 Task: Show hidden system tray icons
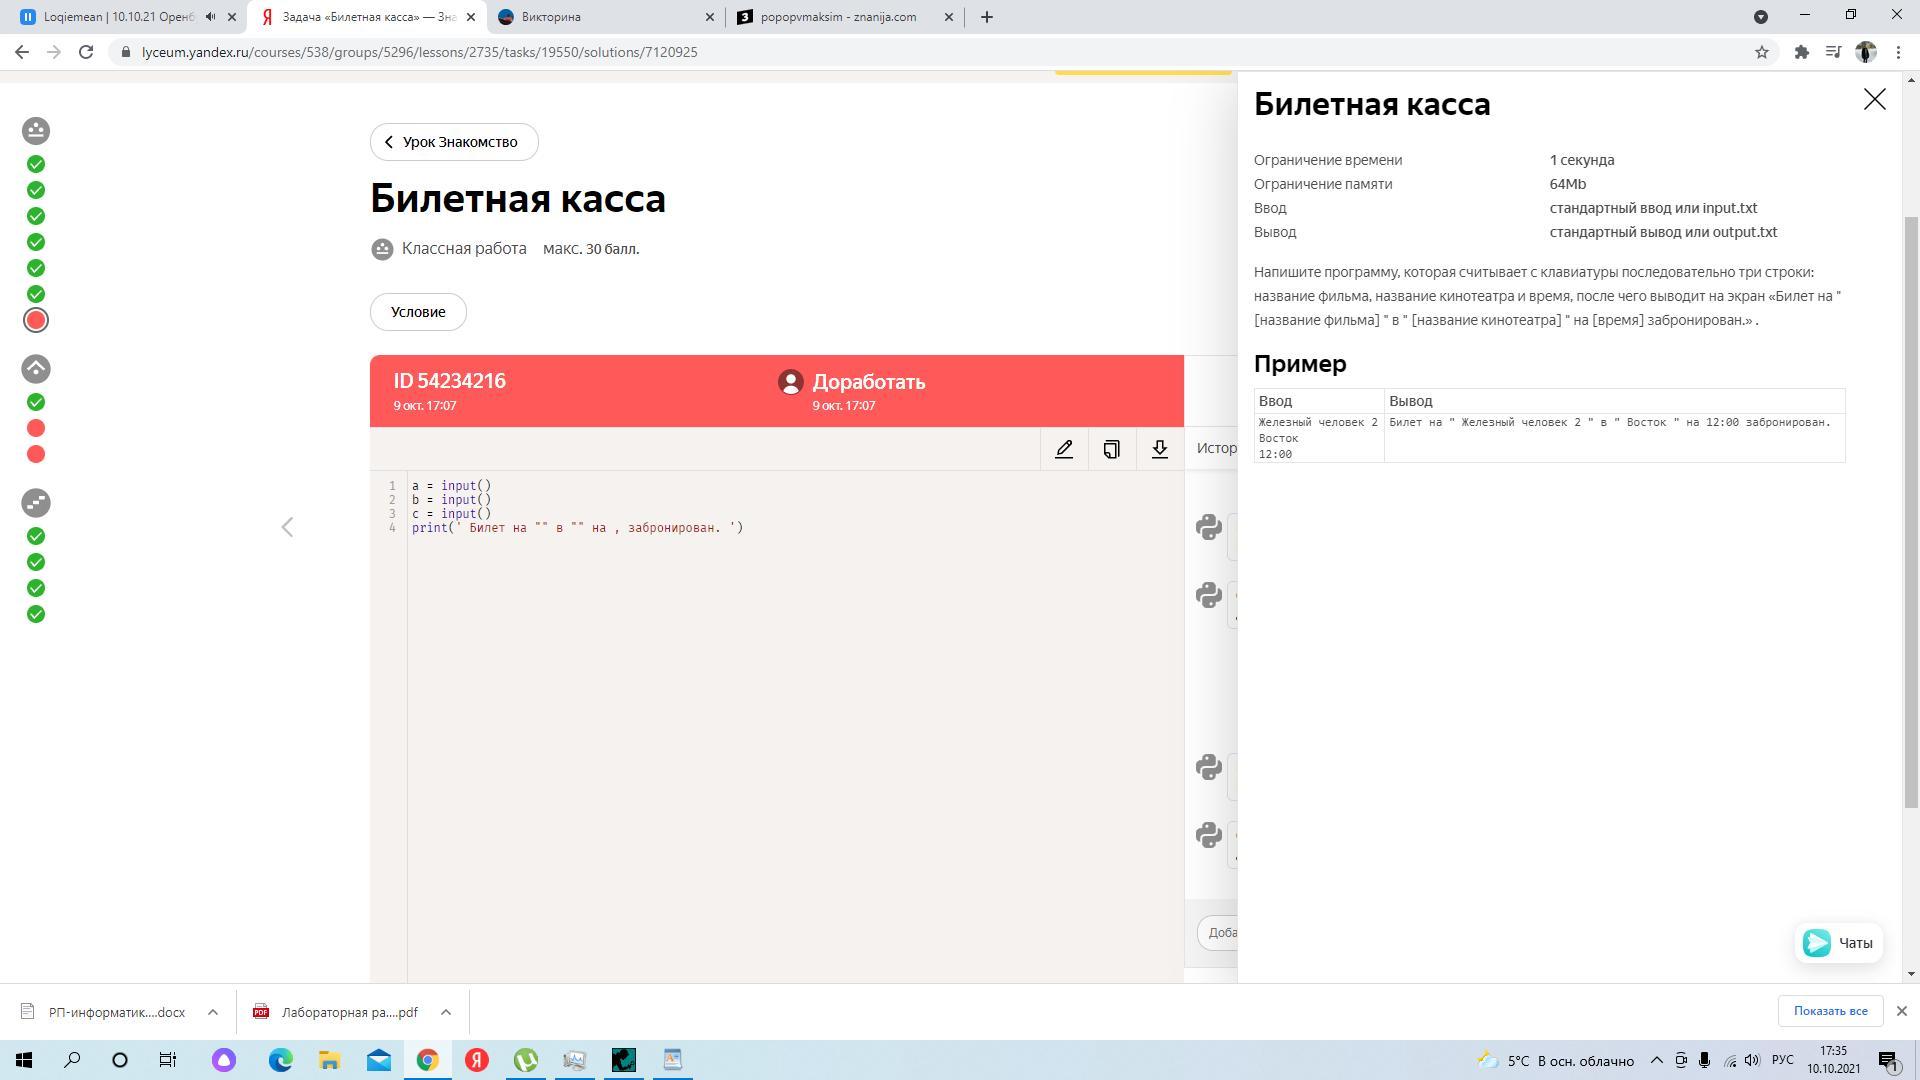1656,1060
